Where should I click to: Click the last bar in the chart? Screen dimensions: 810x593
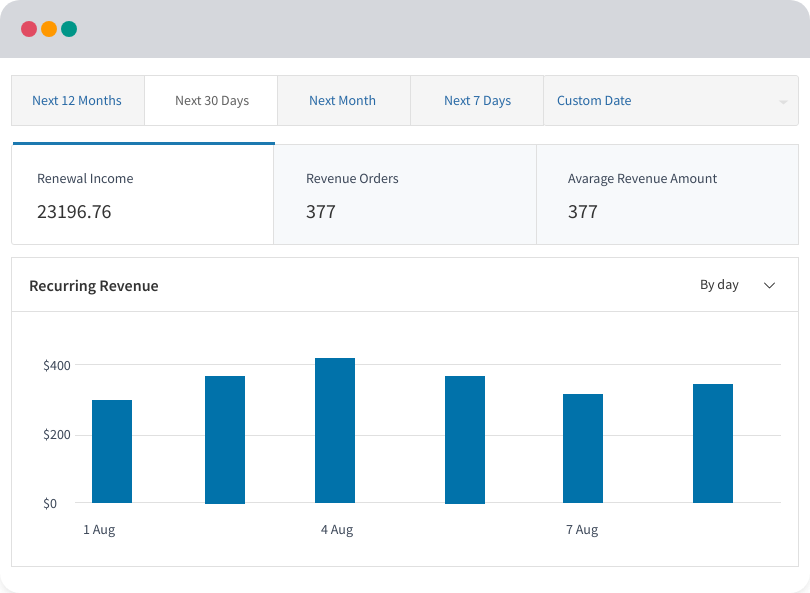(x=713, y=443)
